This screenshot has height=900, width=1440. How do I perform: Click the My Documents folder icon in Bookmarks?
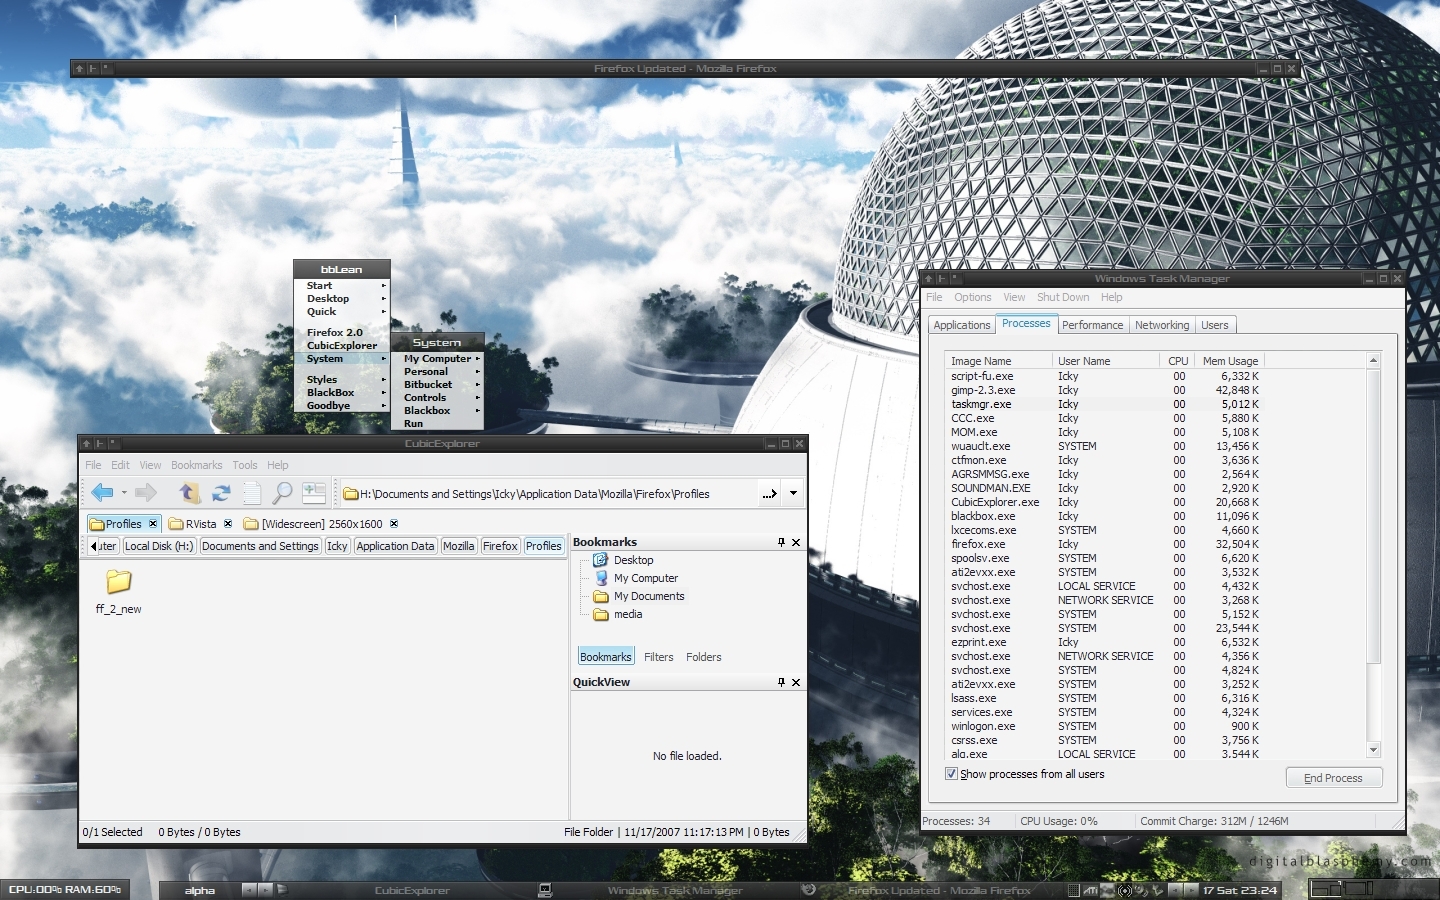[601, 596]
